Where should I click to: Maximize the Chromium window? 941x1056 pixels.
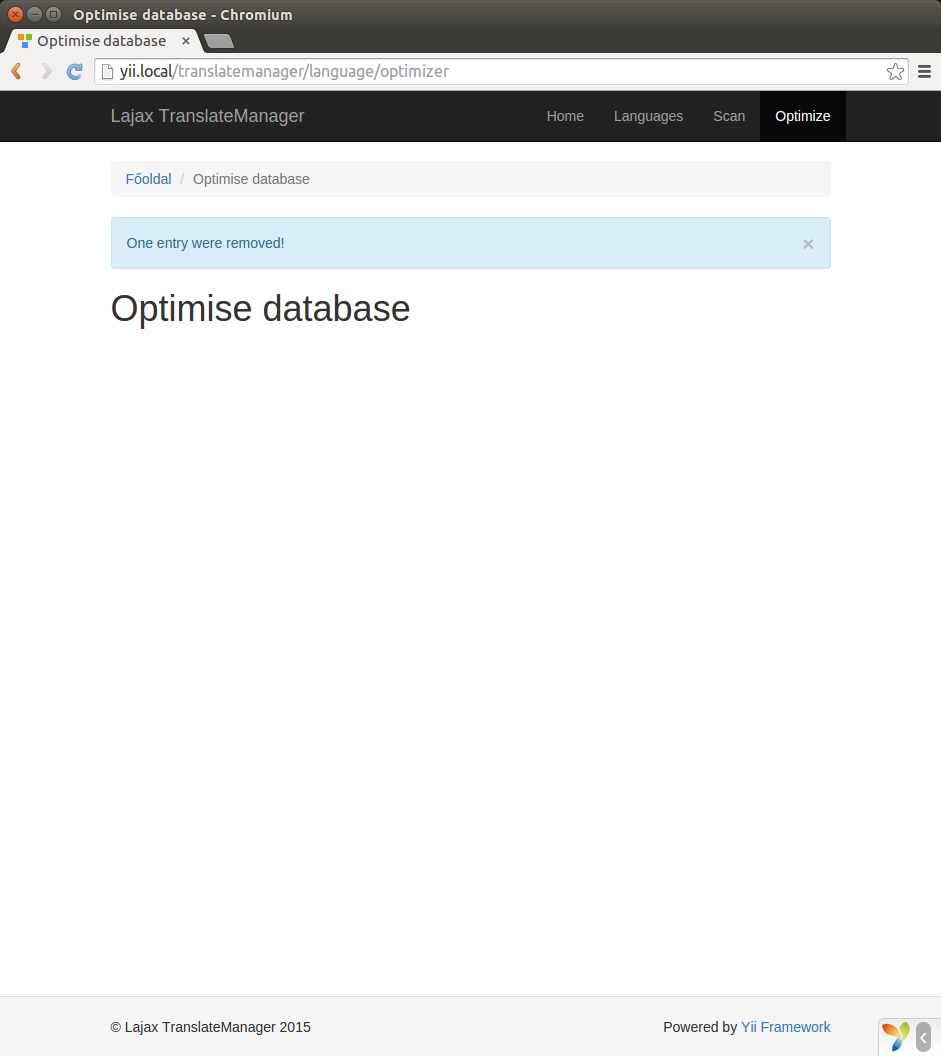(x=53, y=14)
